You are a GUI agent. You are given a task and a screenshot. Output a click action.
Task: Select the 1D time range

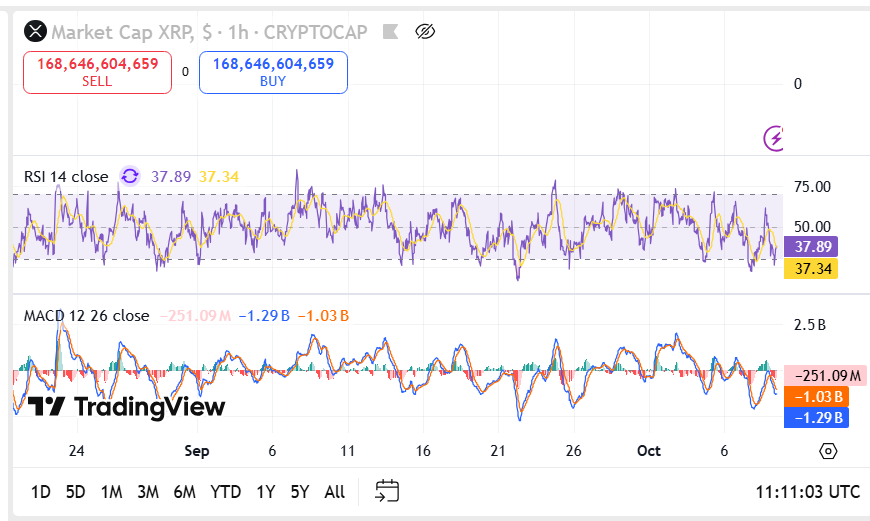41,492
